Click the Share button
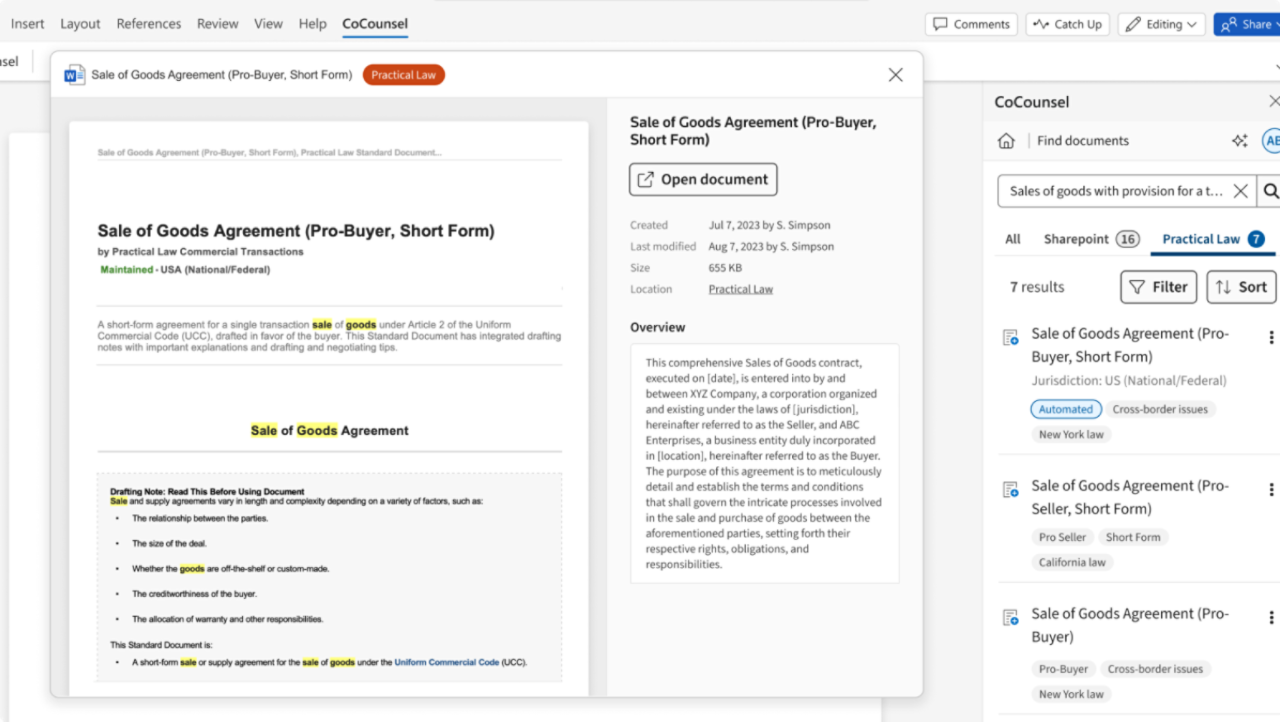This screenshot has width=1280, height=722. tap(1246, 24)
